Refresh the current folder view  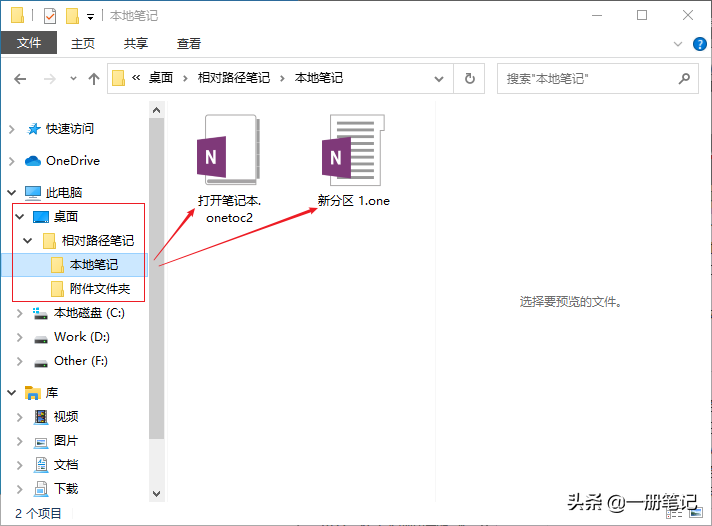470,79
